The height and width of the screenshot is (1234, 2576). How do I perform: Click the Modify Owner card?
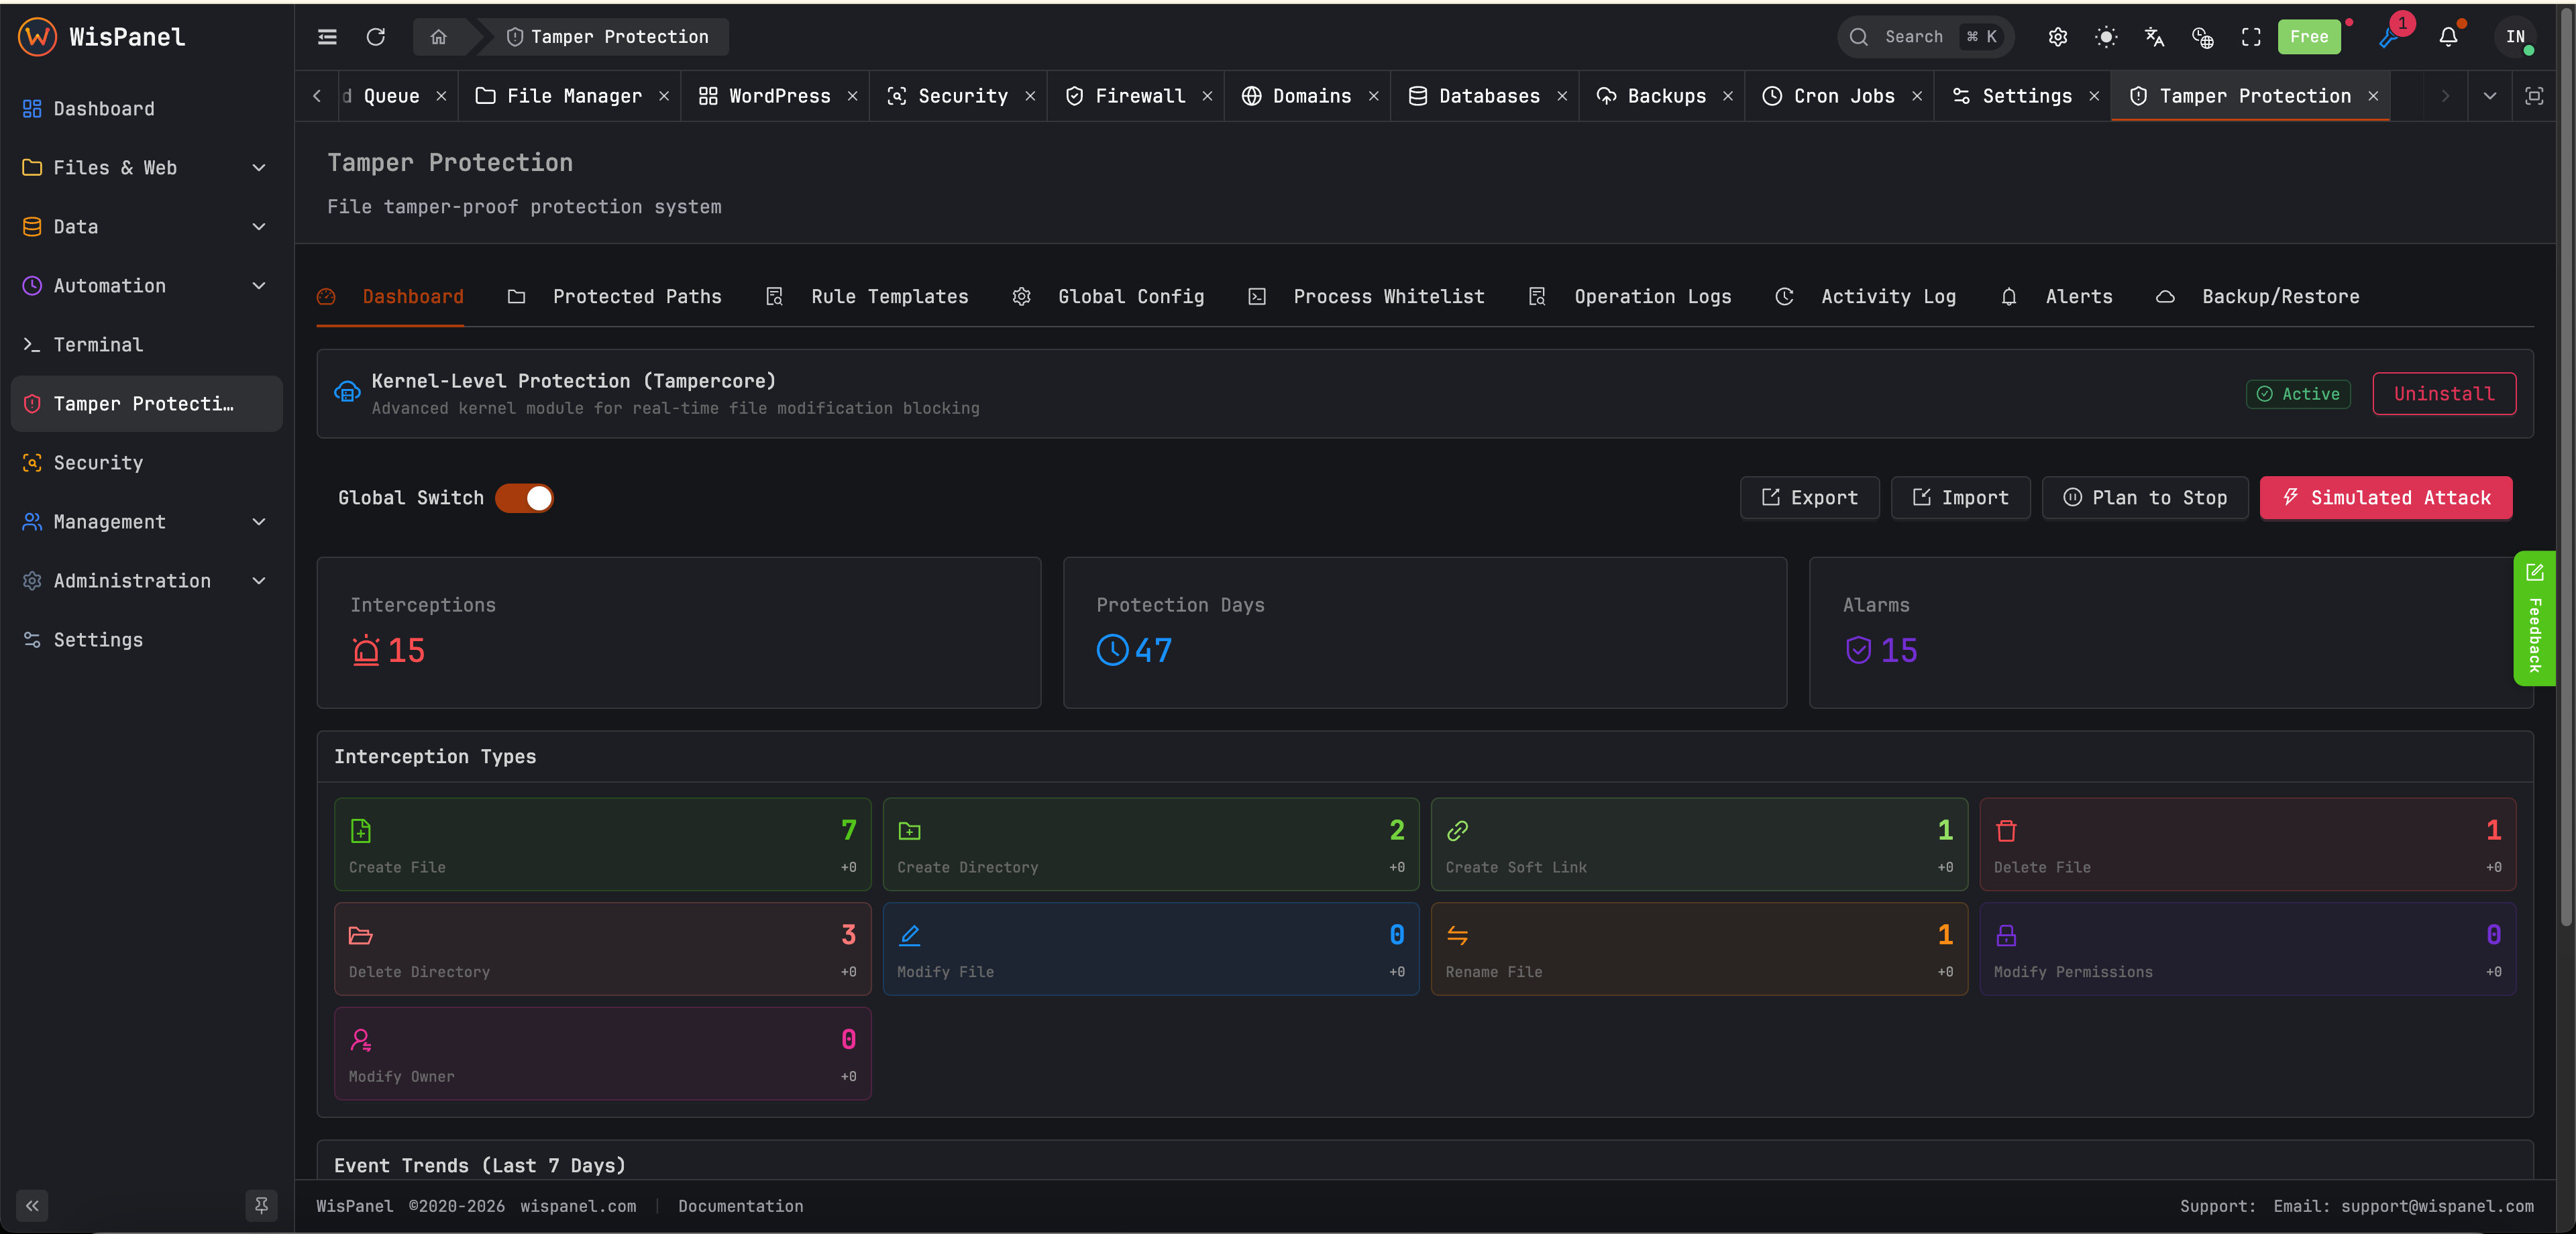[x=602, y=1053]
